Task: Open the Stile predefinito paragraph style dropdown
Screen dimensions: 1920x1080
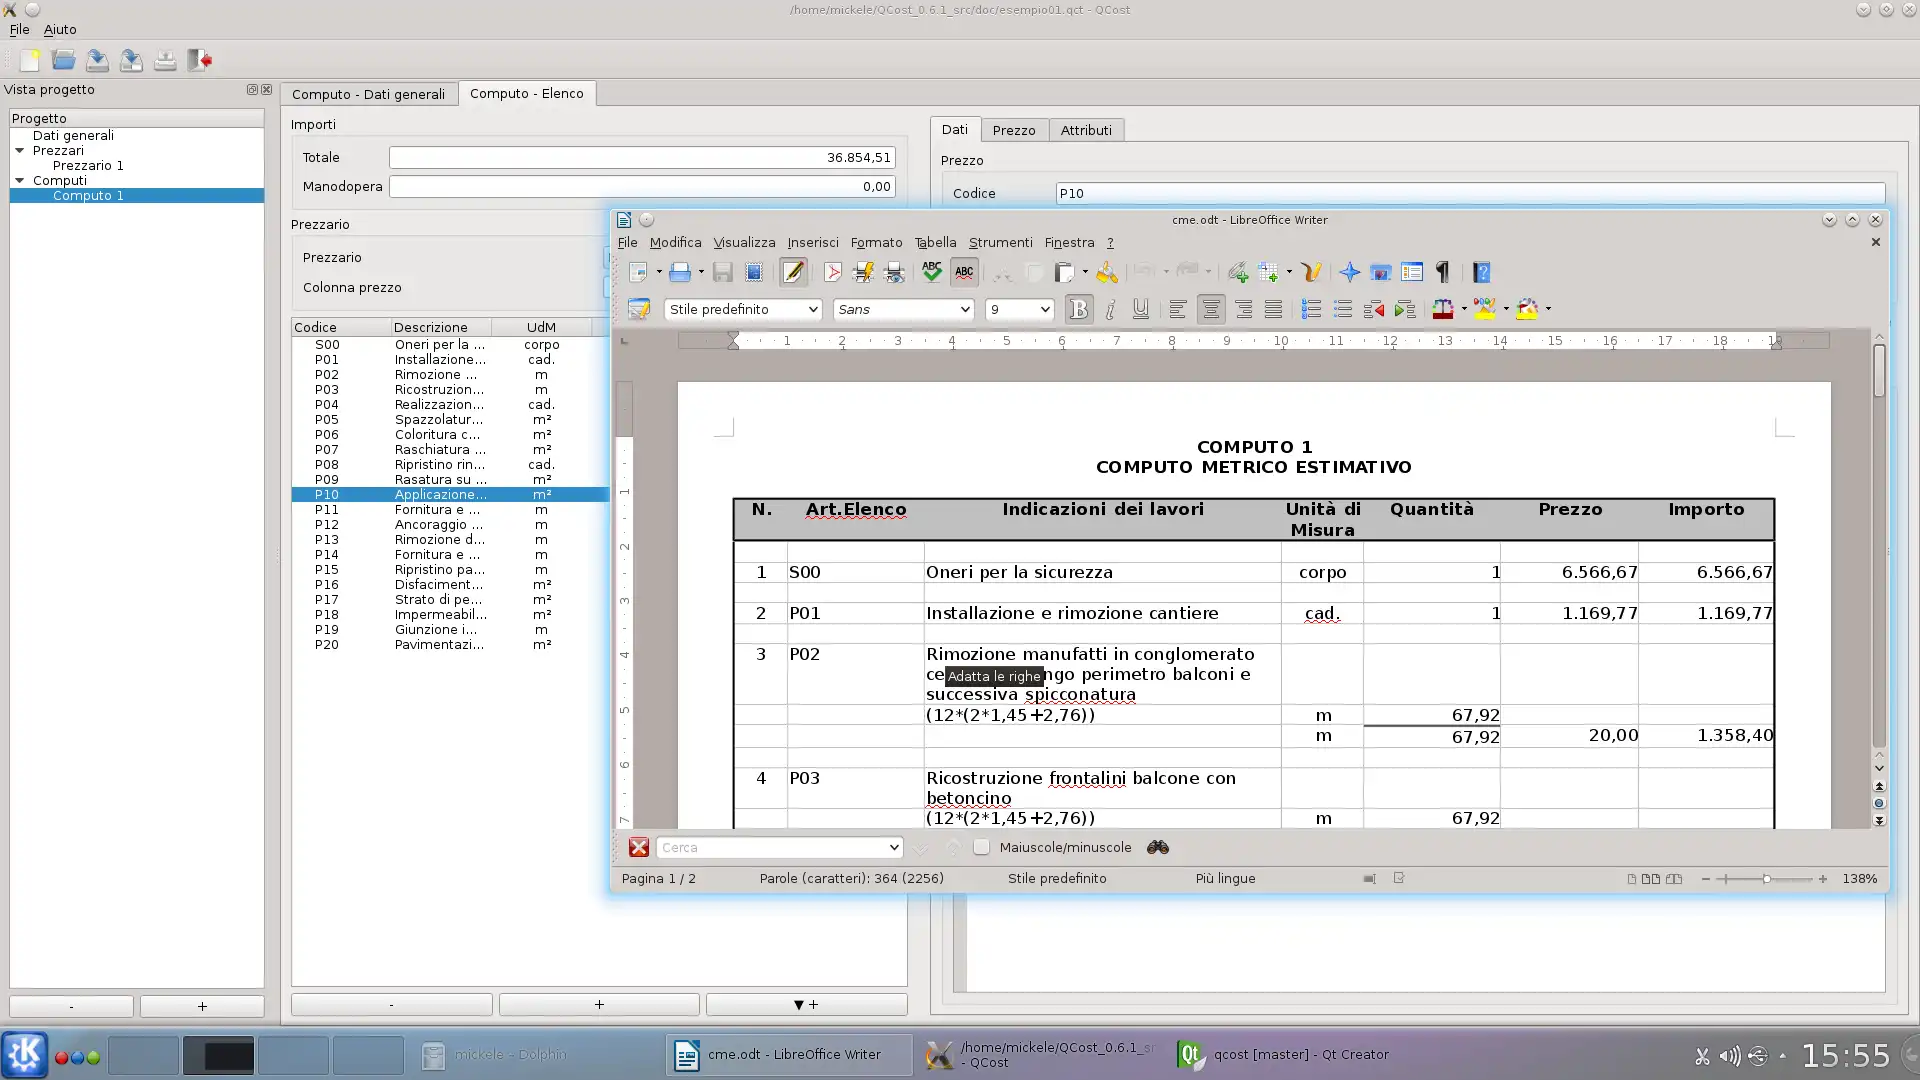Action: point(812,310)
